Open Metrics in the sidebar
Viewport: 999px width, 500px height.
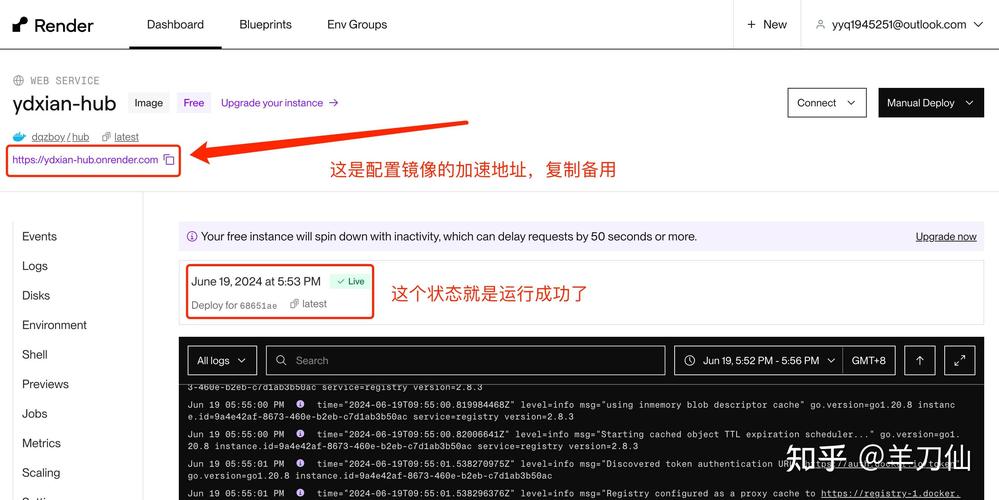pyautogui.click(x=41, y=443)
